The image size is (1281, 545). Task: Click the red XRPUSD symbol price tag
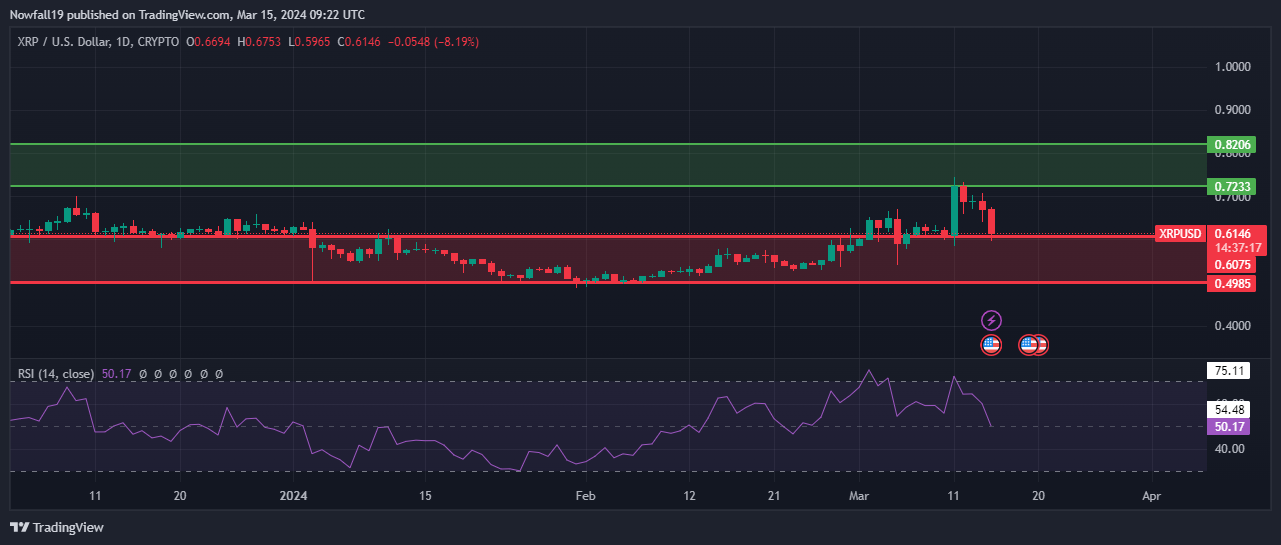coord(1179,233)
